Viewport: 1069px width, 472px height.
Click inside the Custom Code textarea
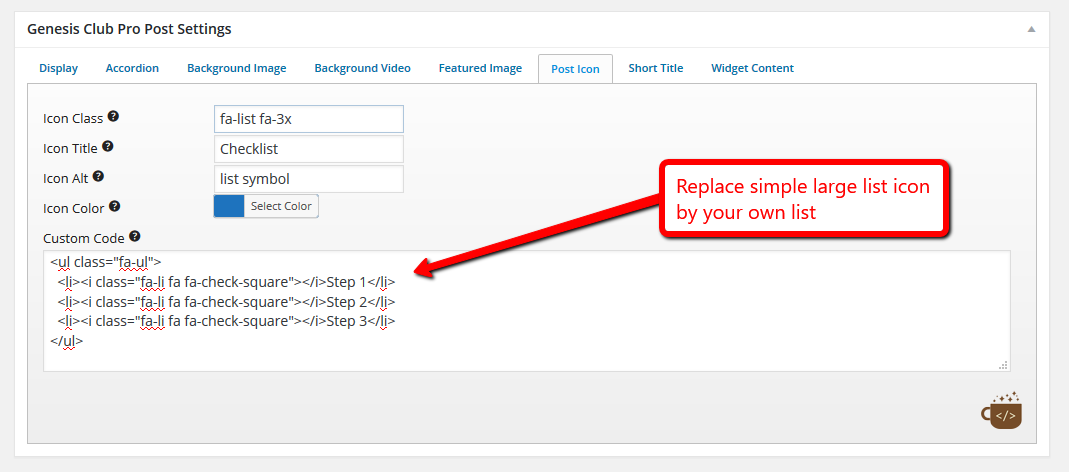coord(526,311)
